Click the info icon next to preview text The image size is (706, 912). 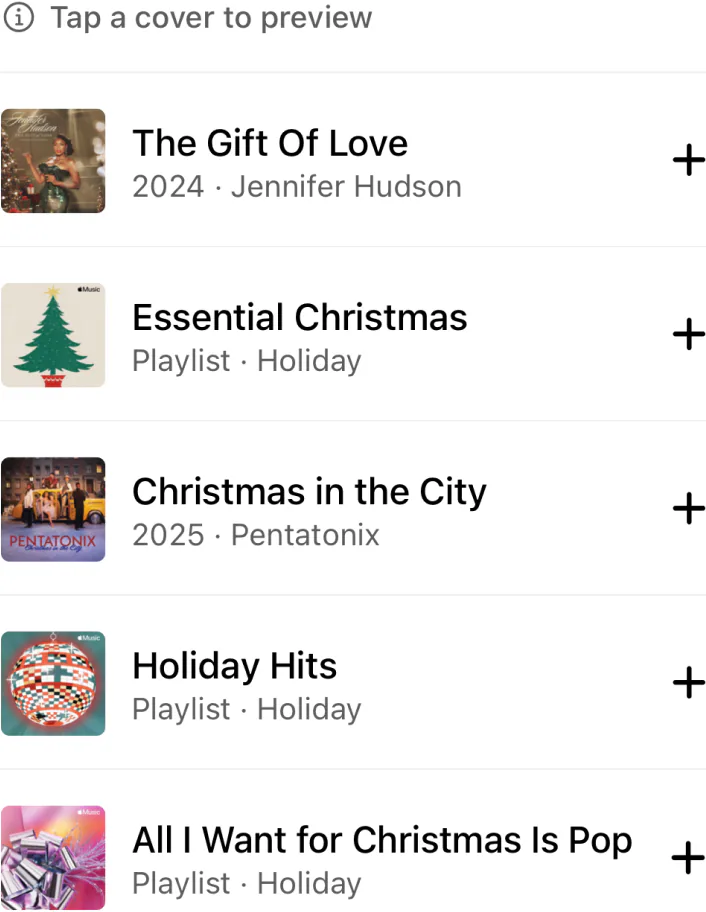tap(19, 18)
